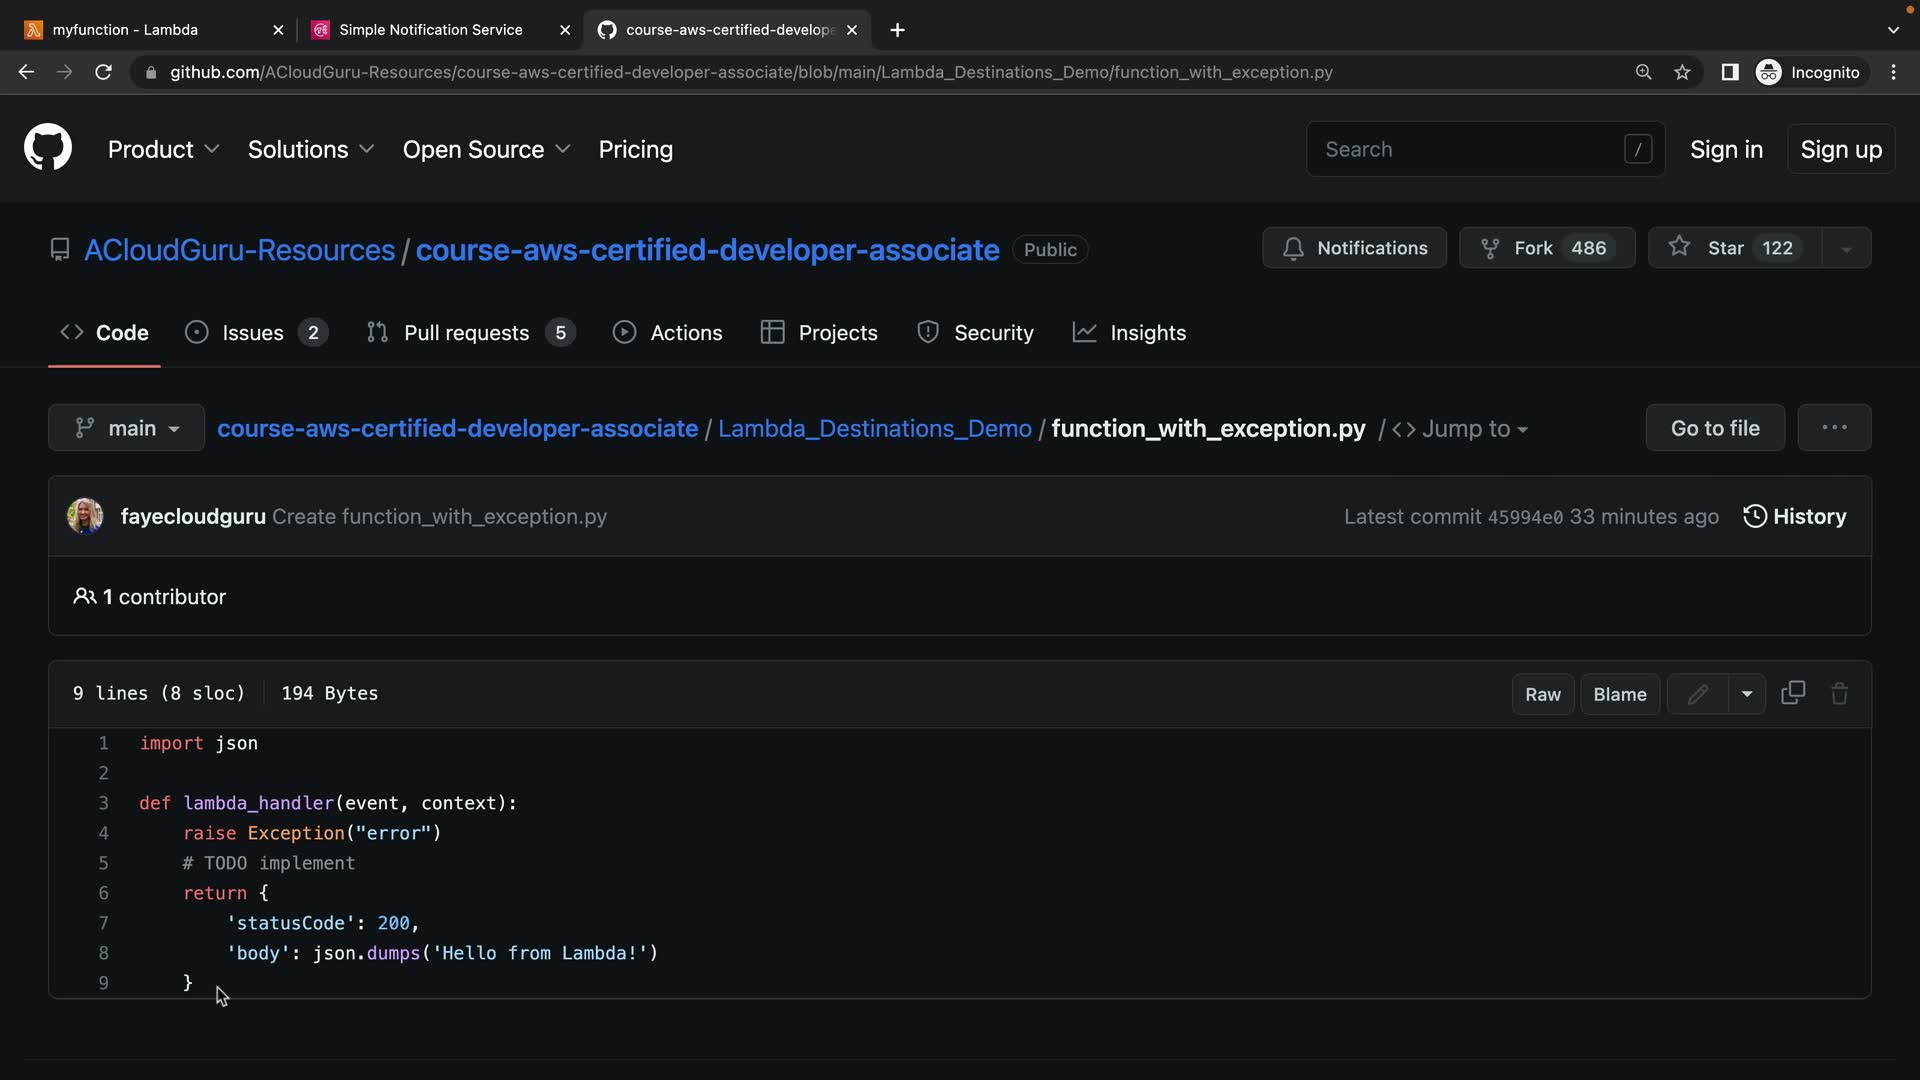Expand Star lists dropdown arrow
Screen dimensions: 1920x1080
(x=1846, y=249)
